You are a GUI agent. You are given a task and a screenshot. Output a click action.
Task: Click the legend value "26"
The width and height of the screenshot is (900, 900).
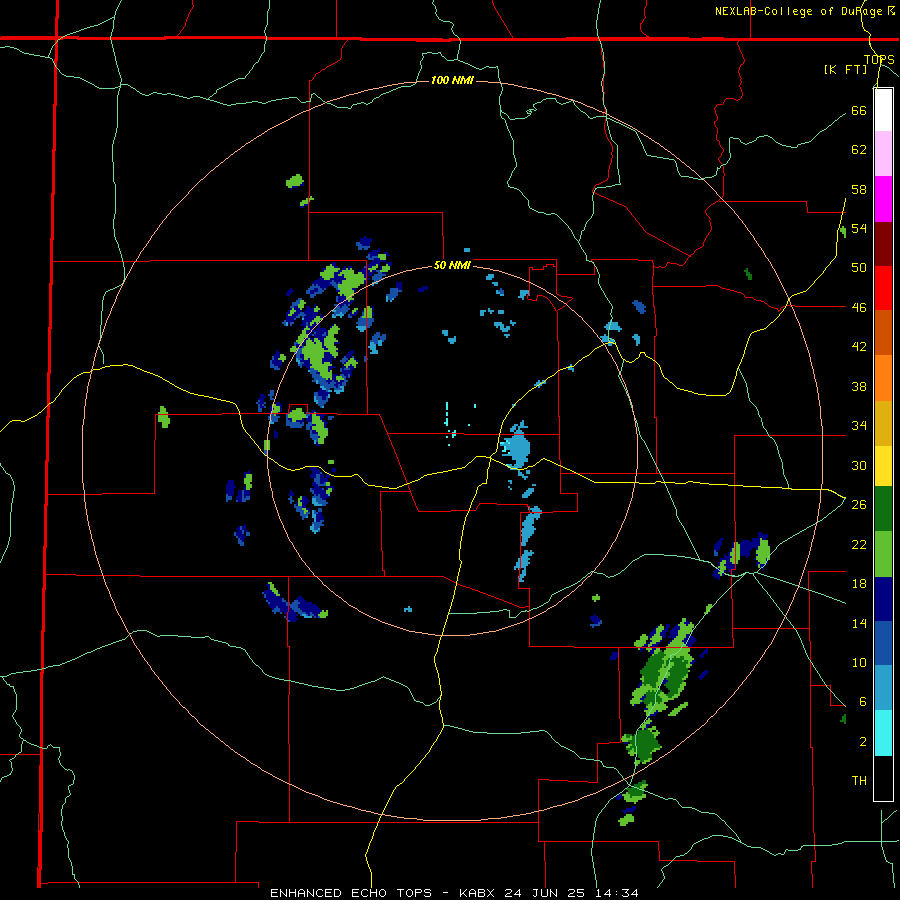[x=859, y=505]
